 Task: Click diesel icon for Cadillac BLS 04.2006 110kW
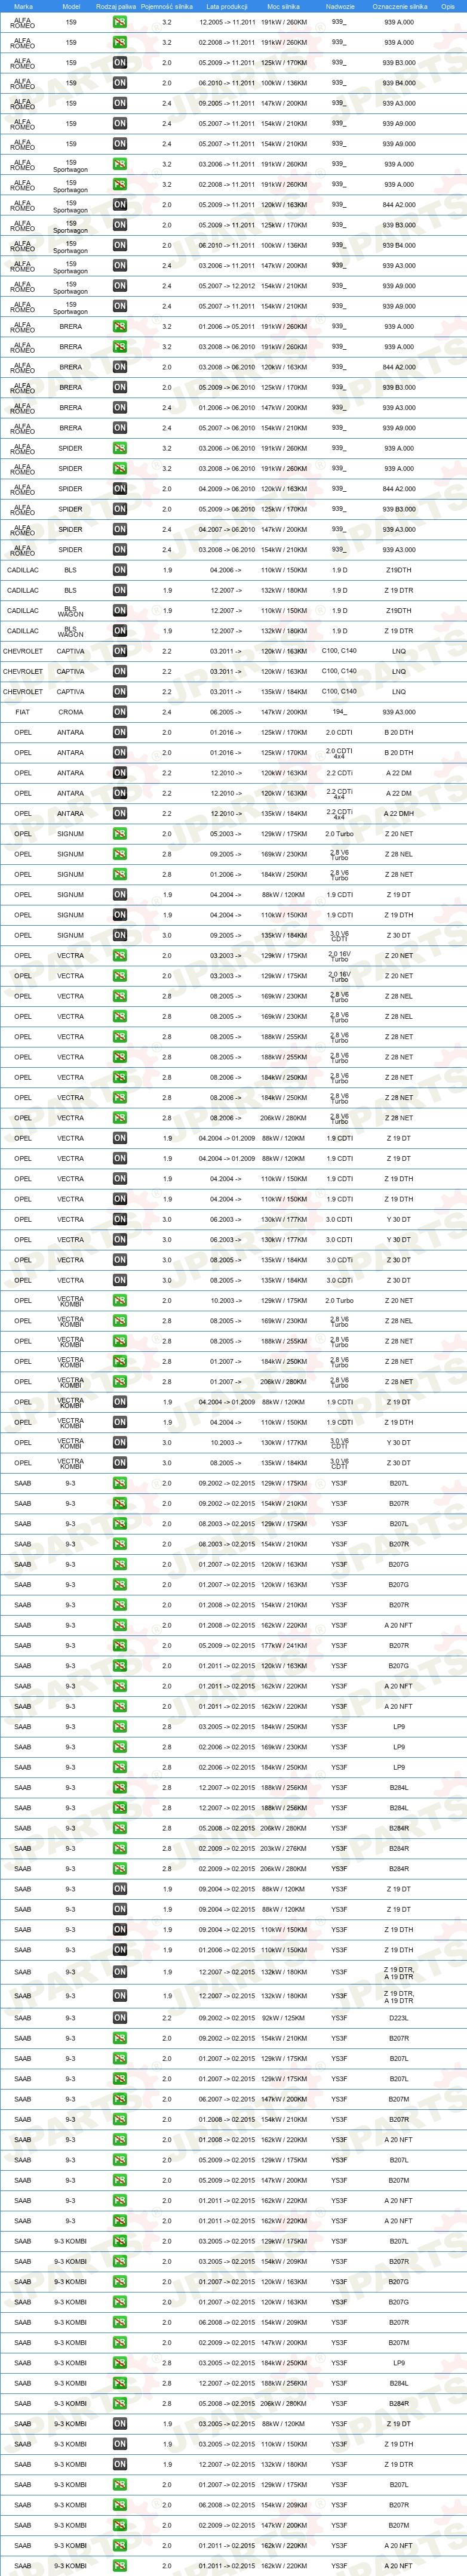click(120, 570)
